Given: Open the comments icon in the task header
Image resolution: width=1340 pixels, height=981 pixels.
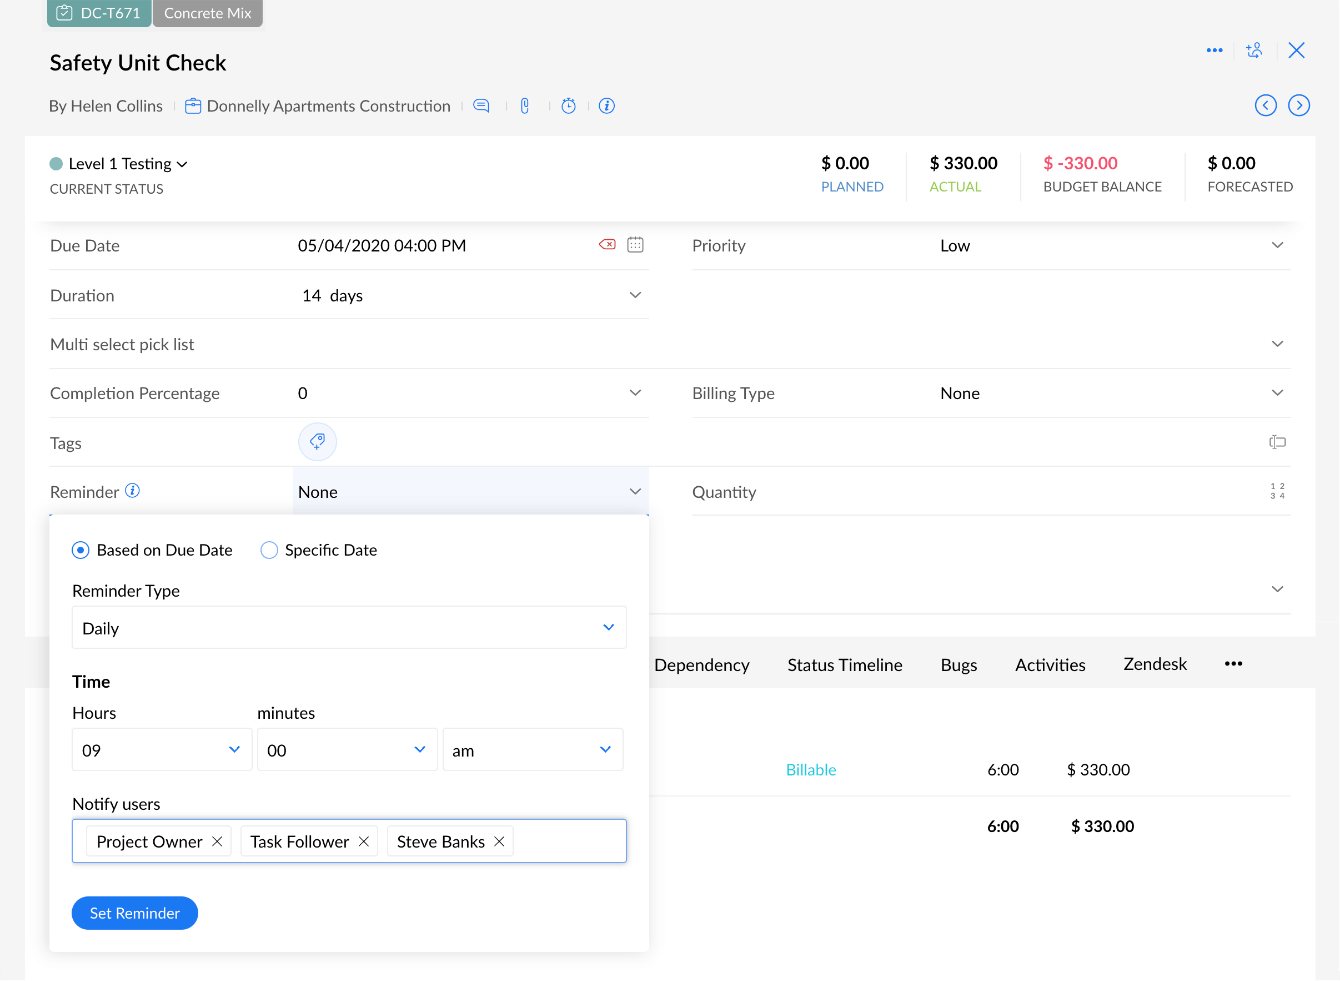Looking at the screenshot, I should pos(481,105).
